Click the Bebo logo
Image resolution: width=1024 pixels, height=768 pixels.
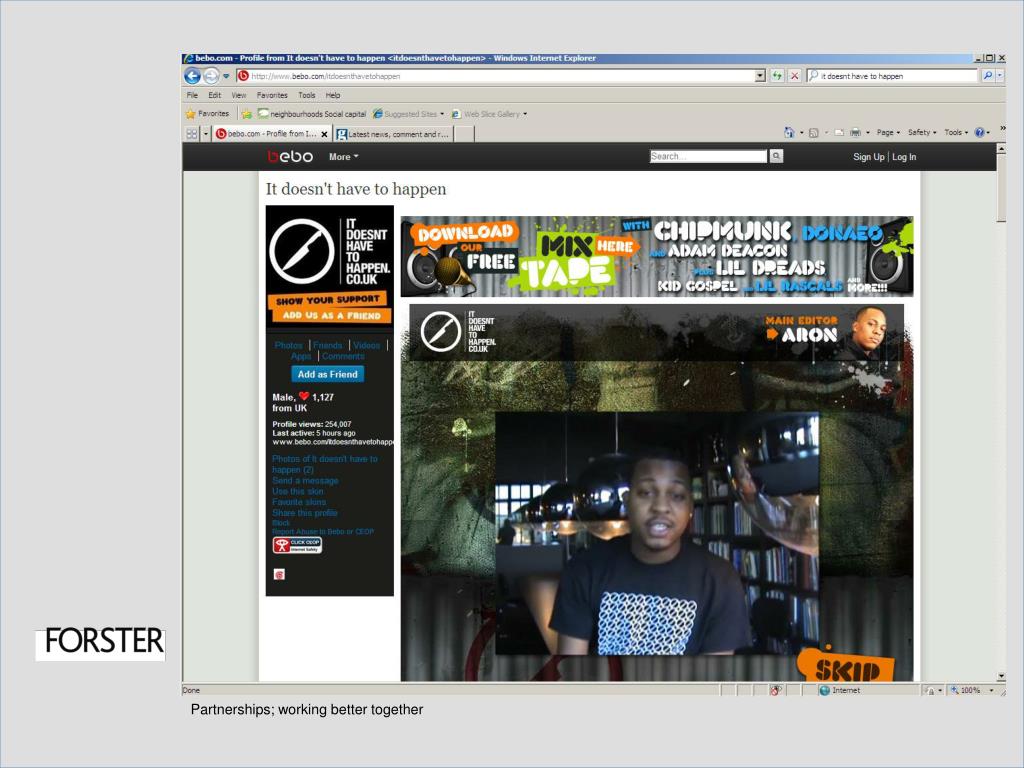point(290,156)
